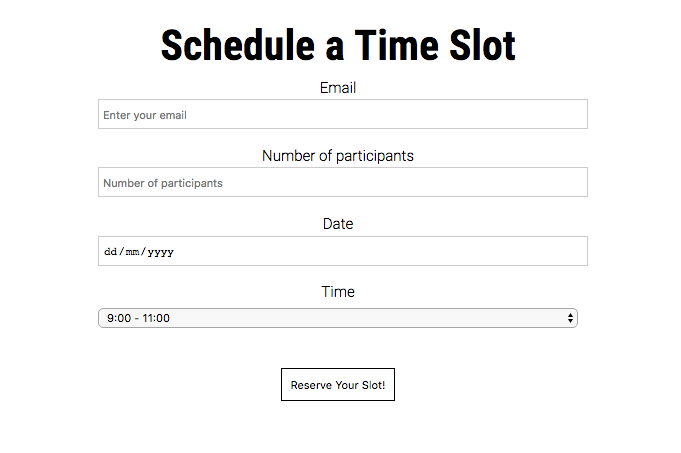Screen dimensions: 681x453
Task: Click the Date label text
Action: pyautogui.click(x=338, y=224)
